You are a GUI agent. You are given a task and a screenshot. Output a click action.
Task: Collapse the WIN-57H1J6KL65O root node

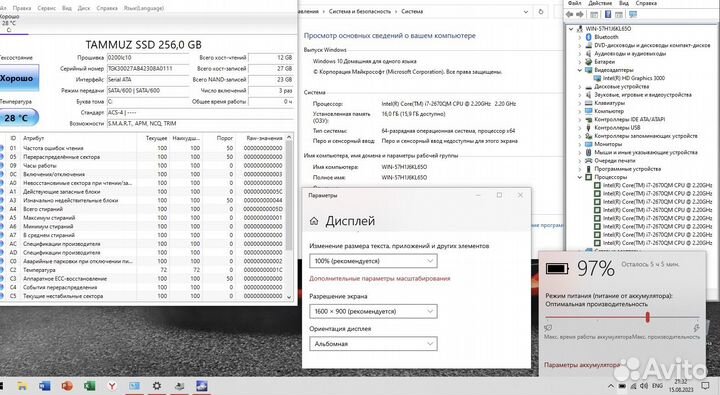point(571,29)
